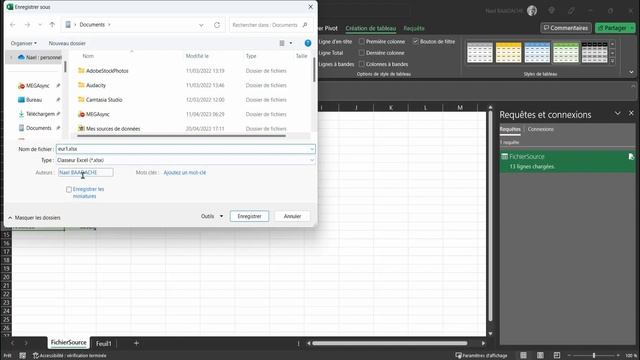Toggle Enregistrer les miniatures checkbox
The width and height of the screenshot is (640, 360).
point(69,190)
